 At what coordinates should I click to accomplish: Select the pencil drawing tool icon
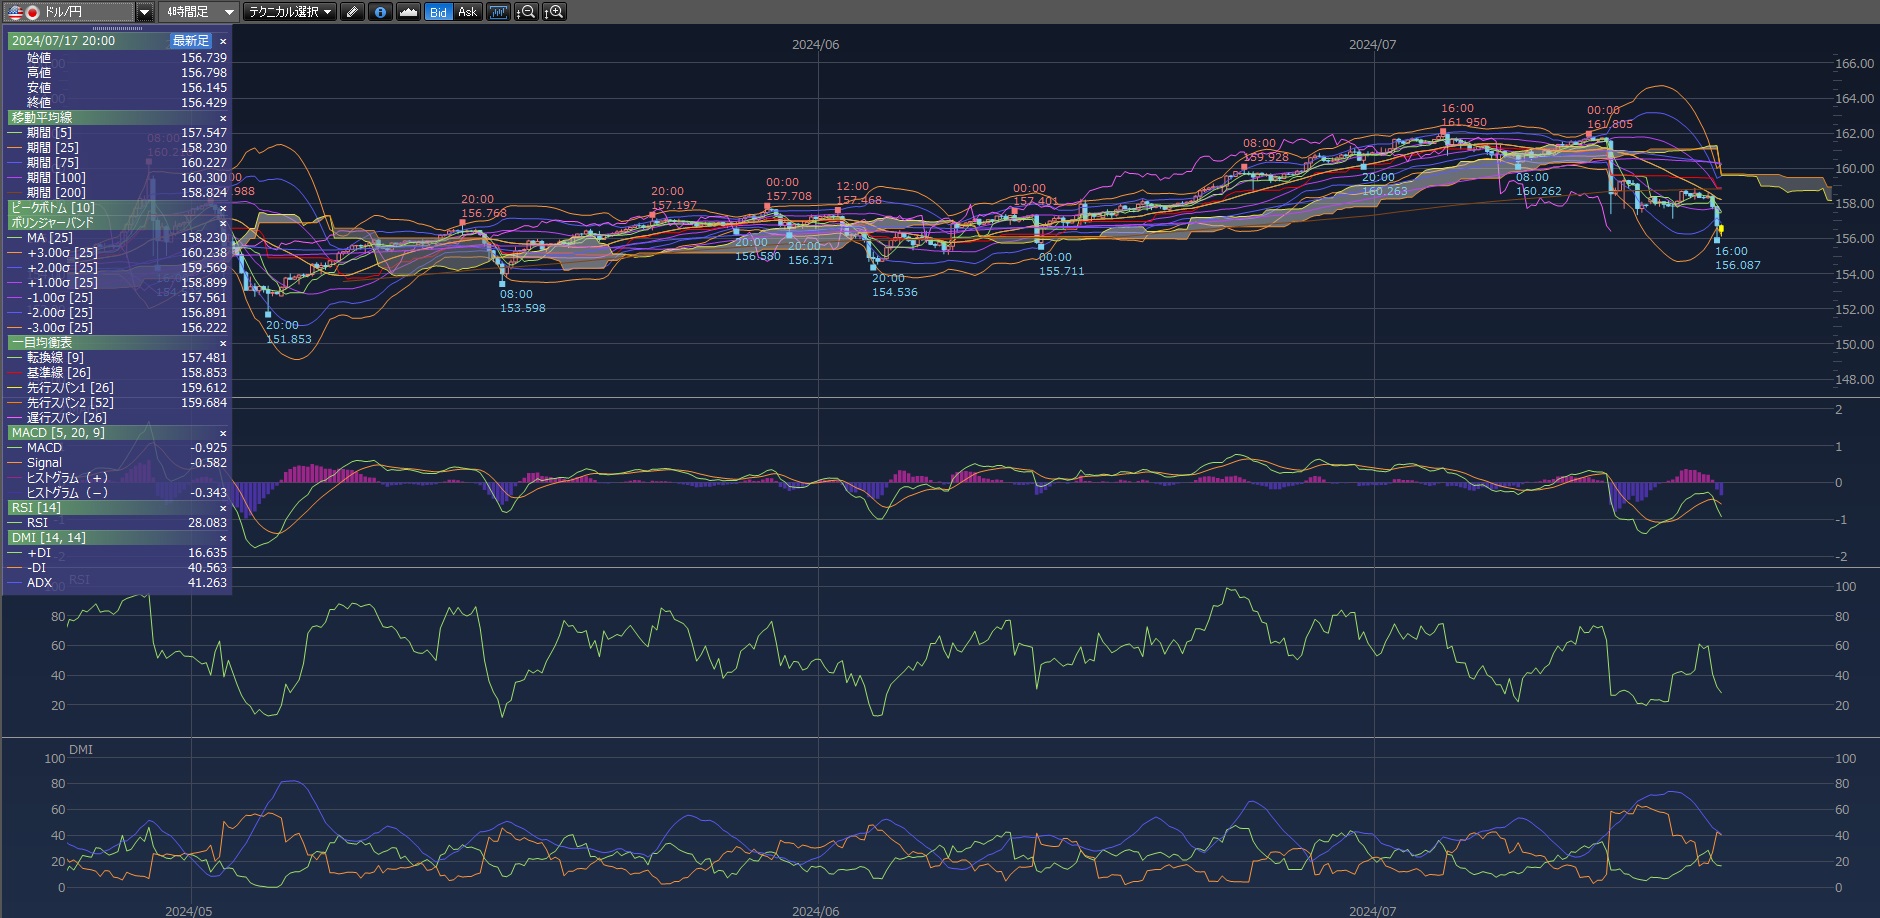pyautogui.click(x=352, y=12)
